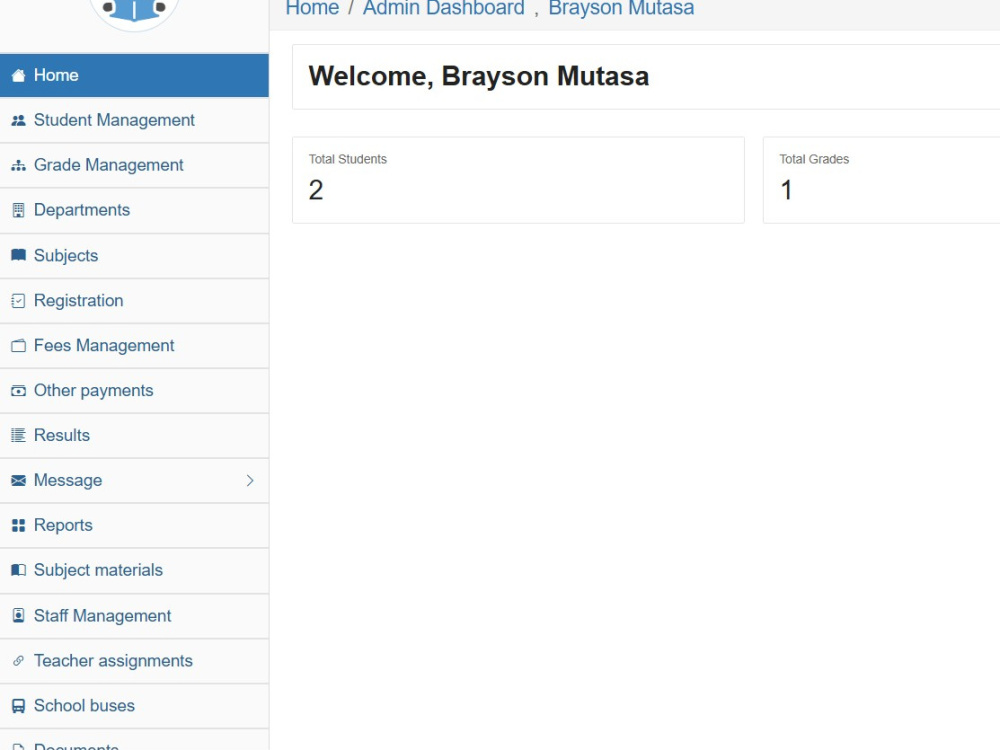The image size is (1000, 750).
Task: Click the Grade Management hierarchy icon
Action: click(18, 165)
